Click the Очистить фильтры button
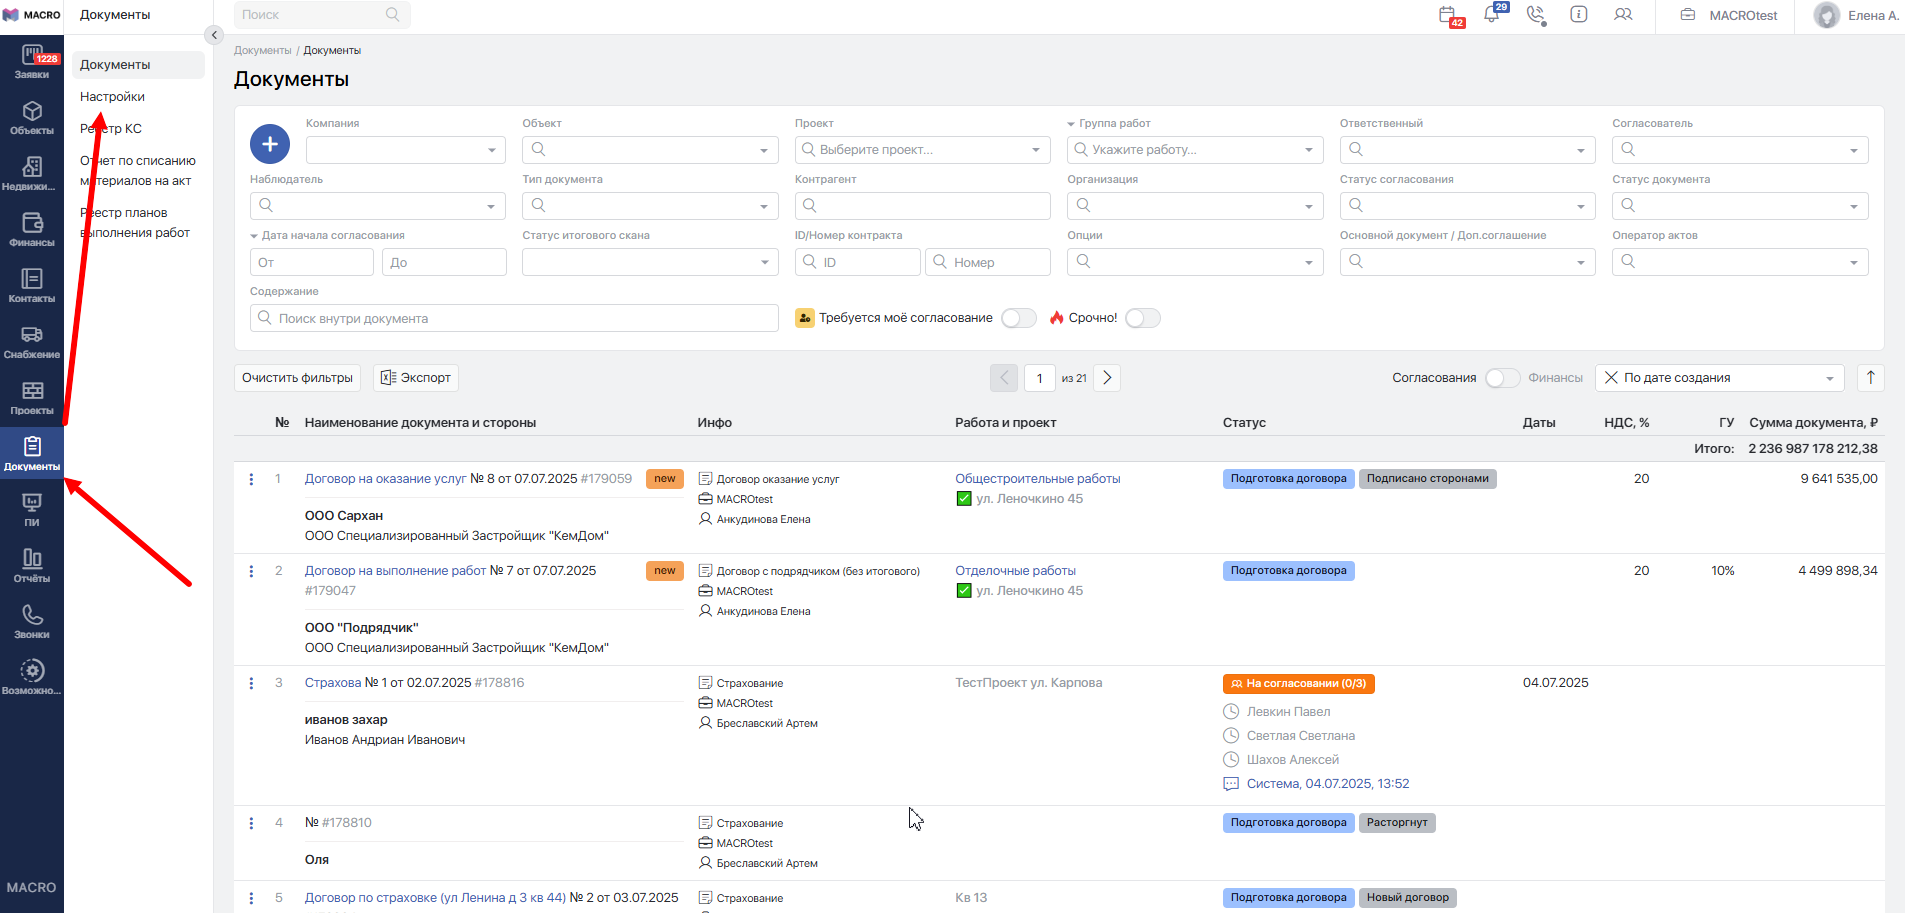The image size is (1905, 913). 297,378
